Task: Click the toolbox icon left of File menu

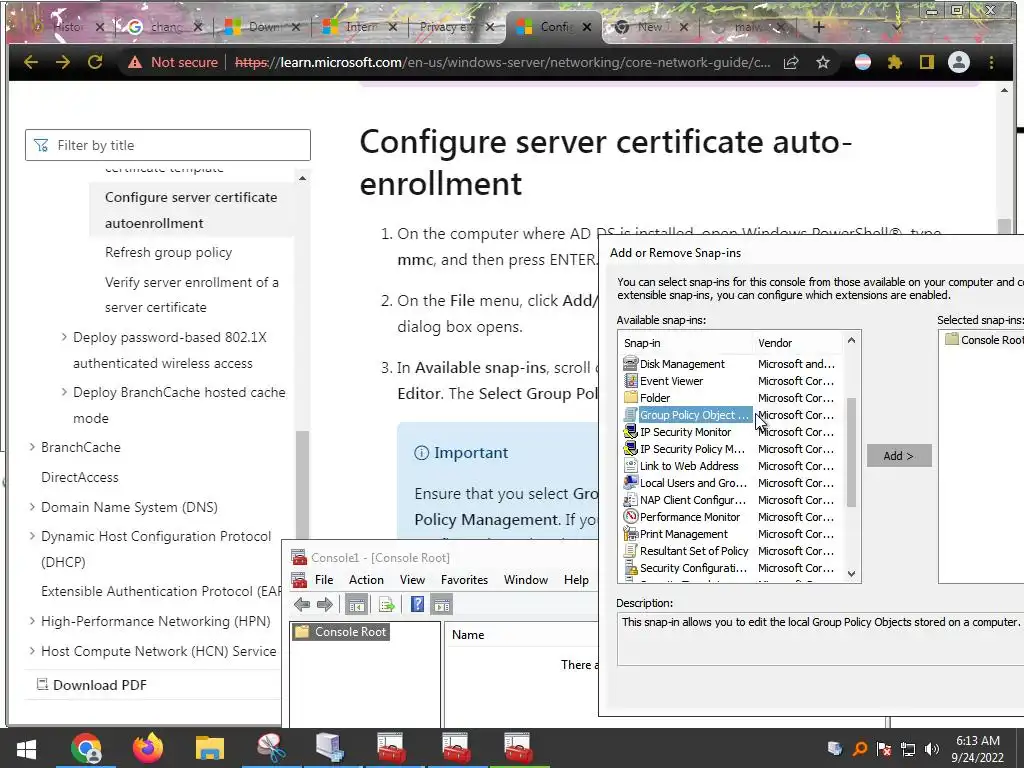Action: click(299, 579)
